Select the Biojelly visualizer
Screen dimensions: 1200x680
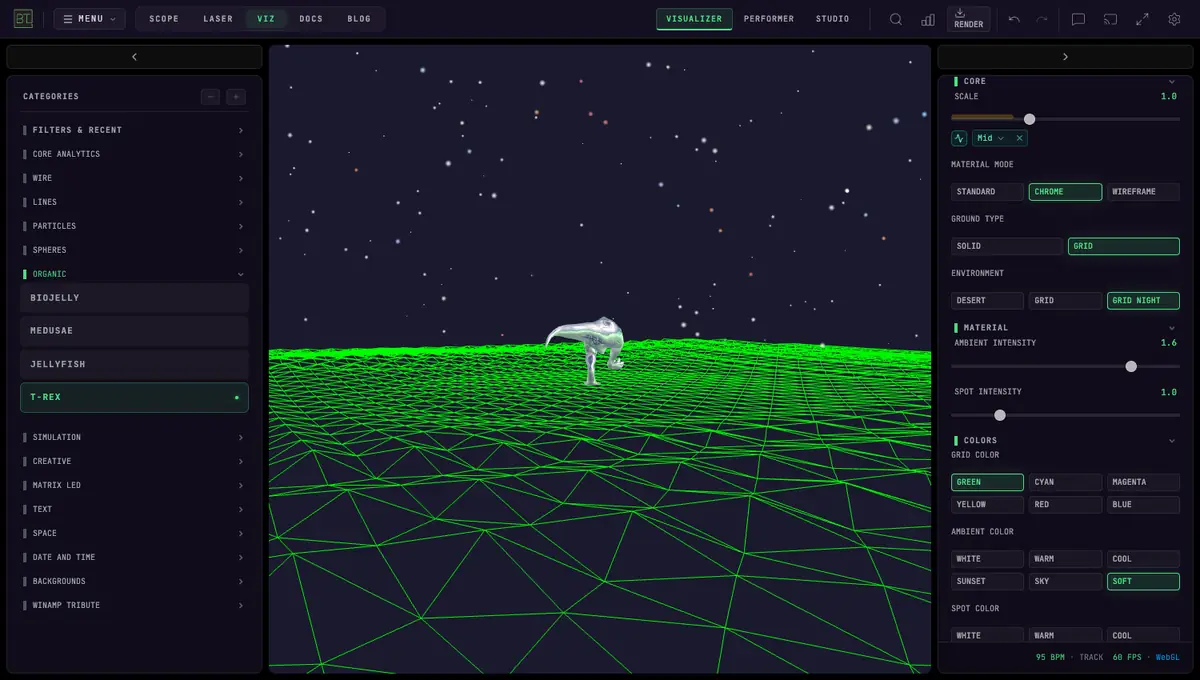click(134, 298)
